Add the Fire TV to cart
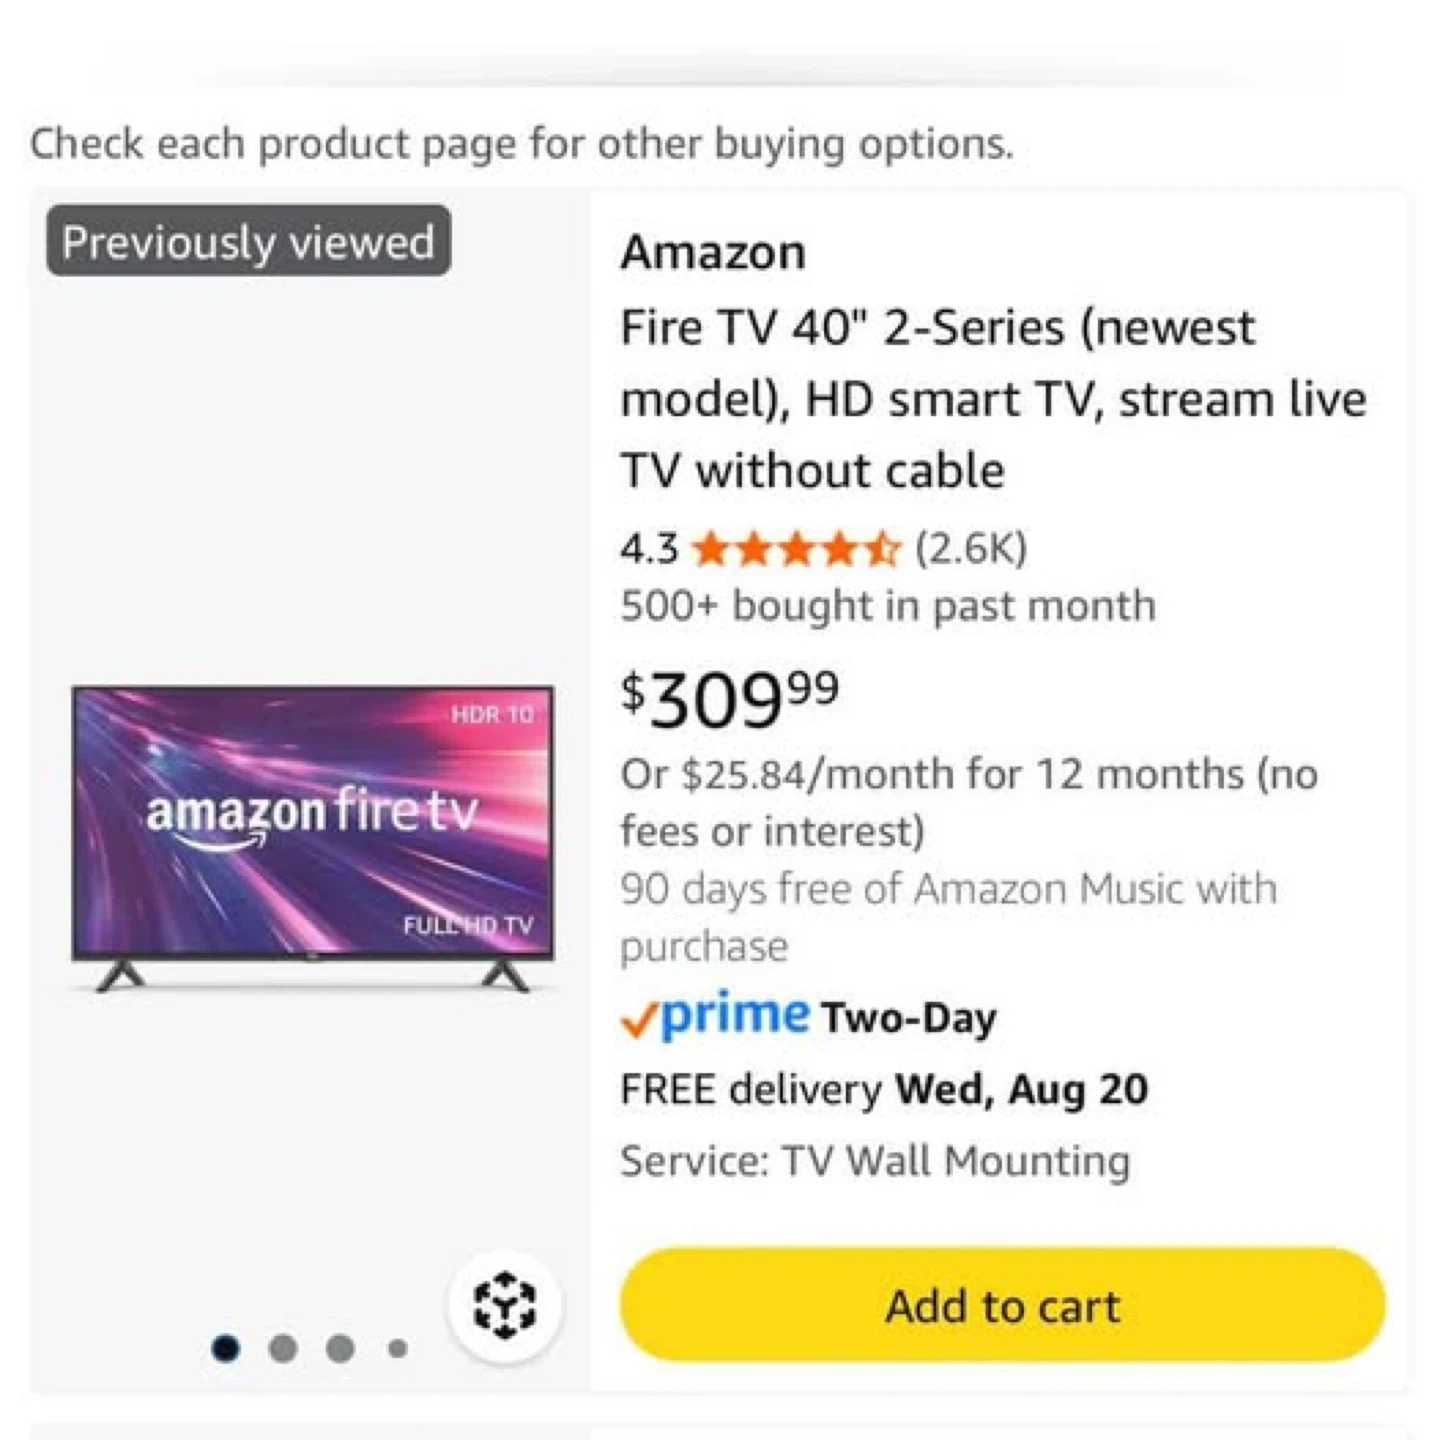 (x=1002, y=1305)
